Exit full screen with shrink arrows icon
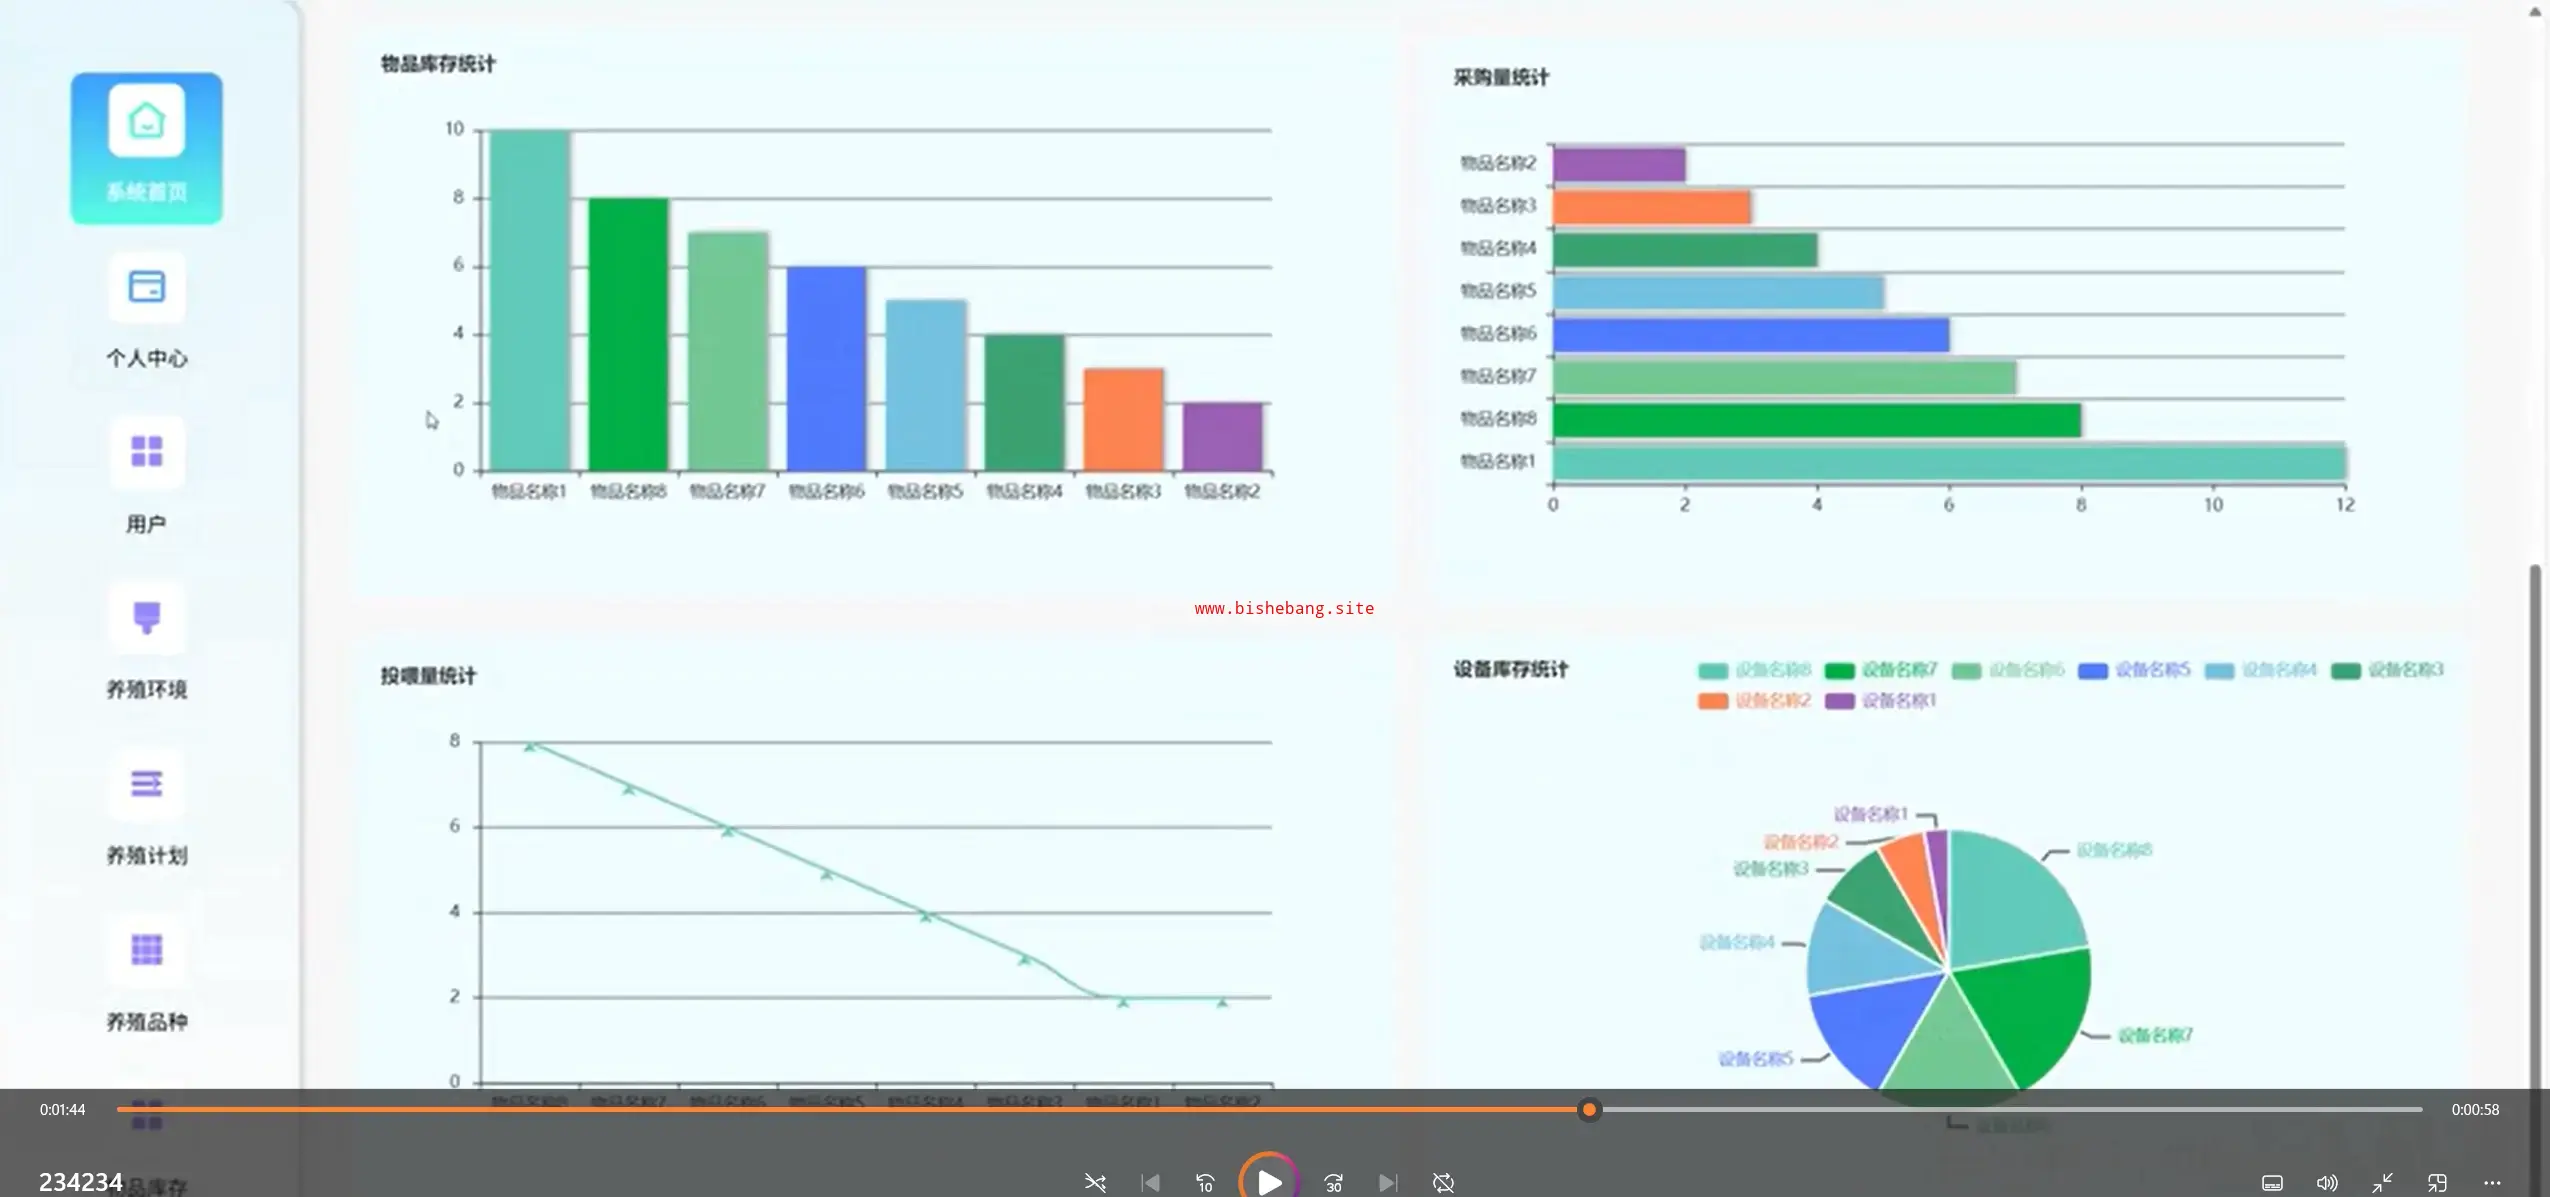Image resolution: width=2550 pixels, height=1197 pixels. 2382,1183
